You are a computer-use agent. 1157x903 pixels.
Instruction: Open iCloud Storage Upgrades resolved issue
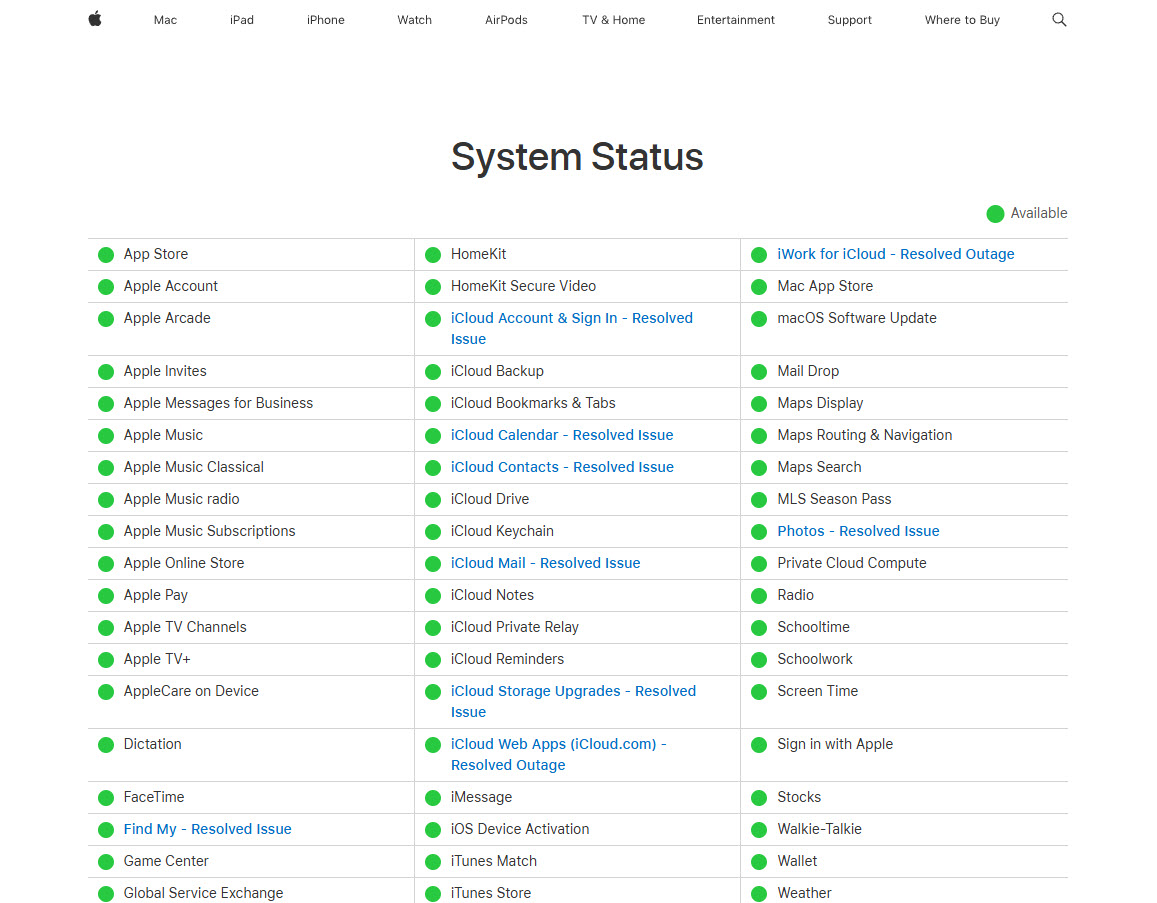point(573,702)
